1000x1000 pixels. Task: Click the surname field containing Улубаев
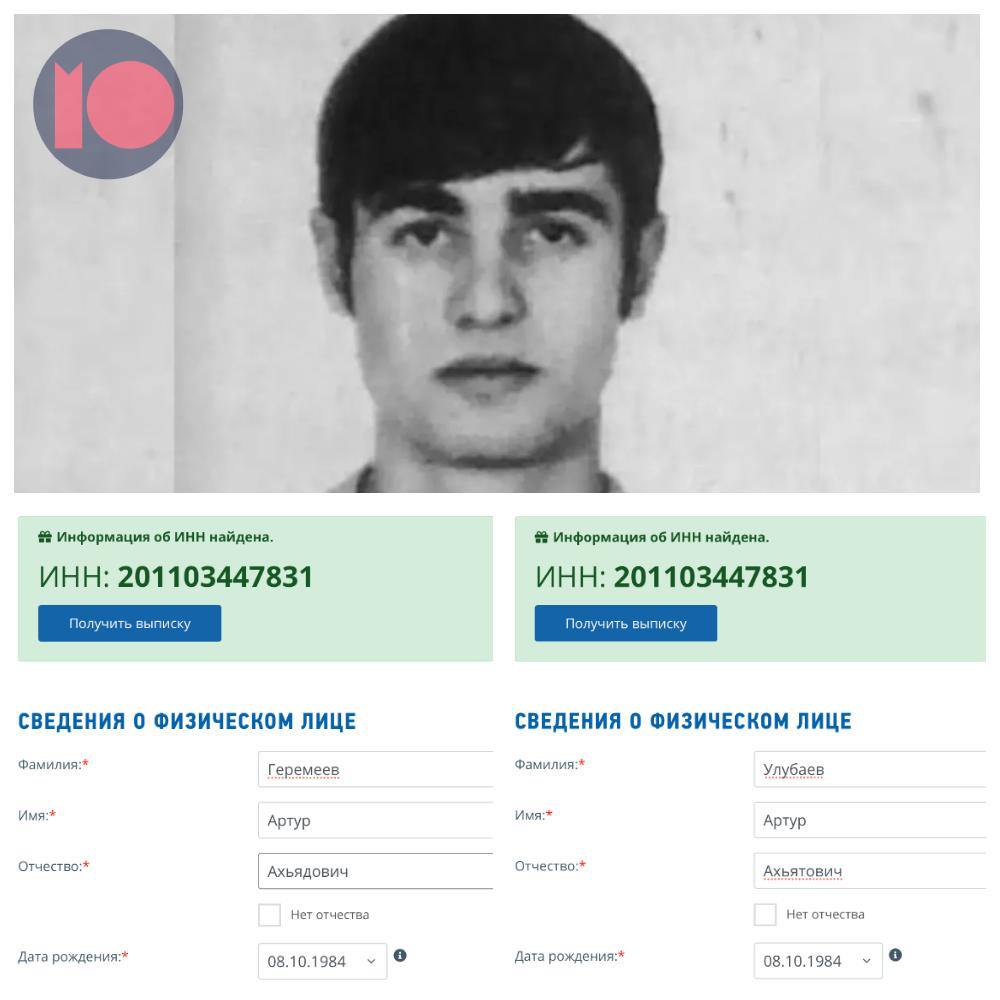click(870, 770)
